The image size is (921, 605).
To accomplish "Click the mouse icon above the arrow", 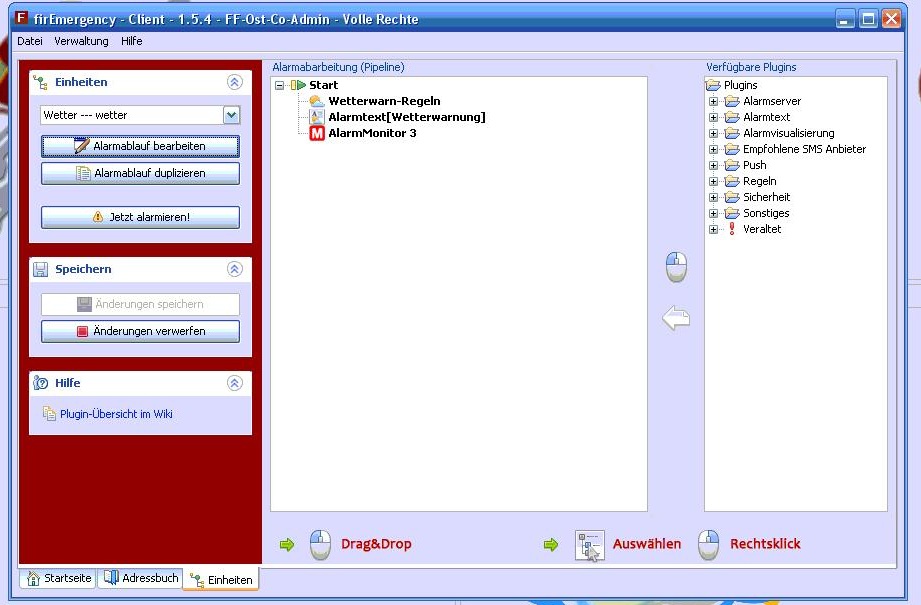I will tap(676, 267).
